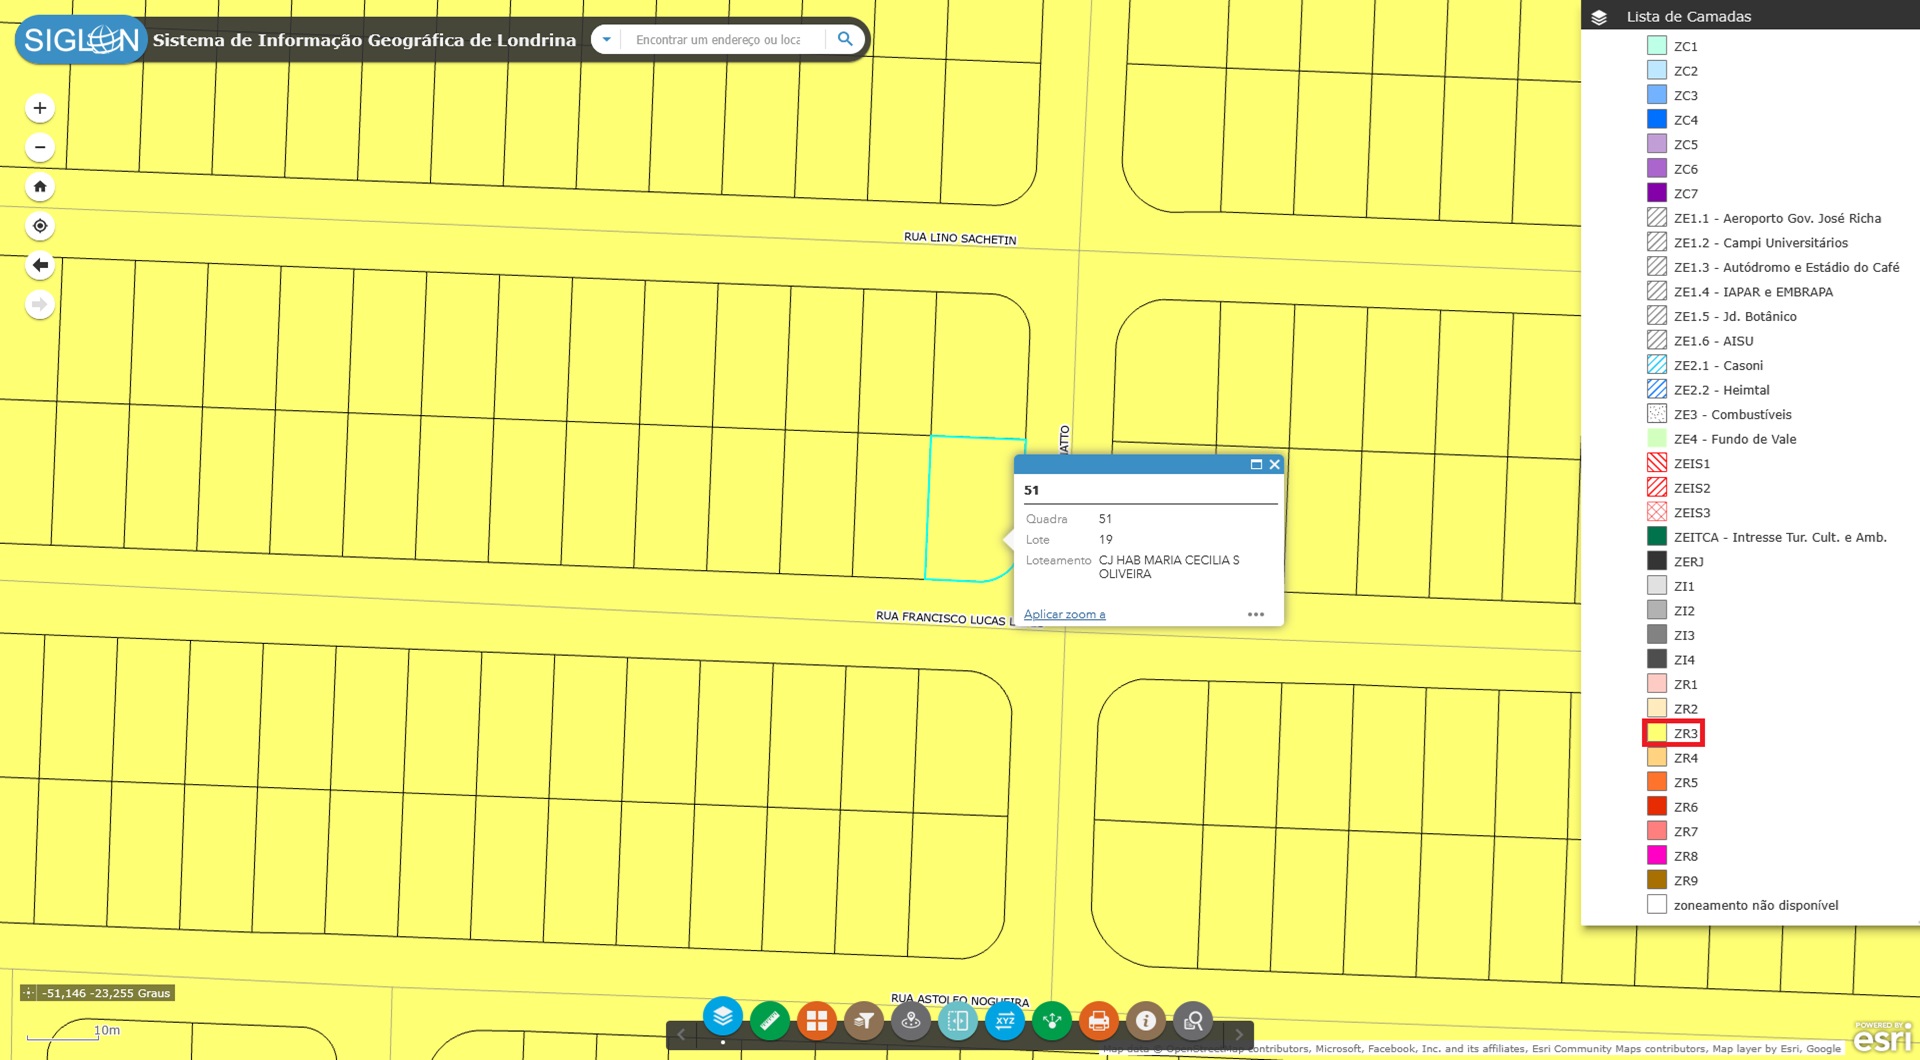1920x1060 pixels.
Task: Click 'zoneamento não disponível' legend entry
Action: (1756, 905)
